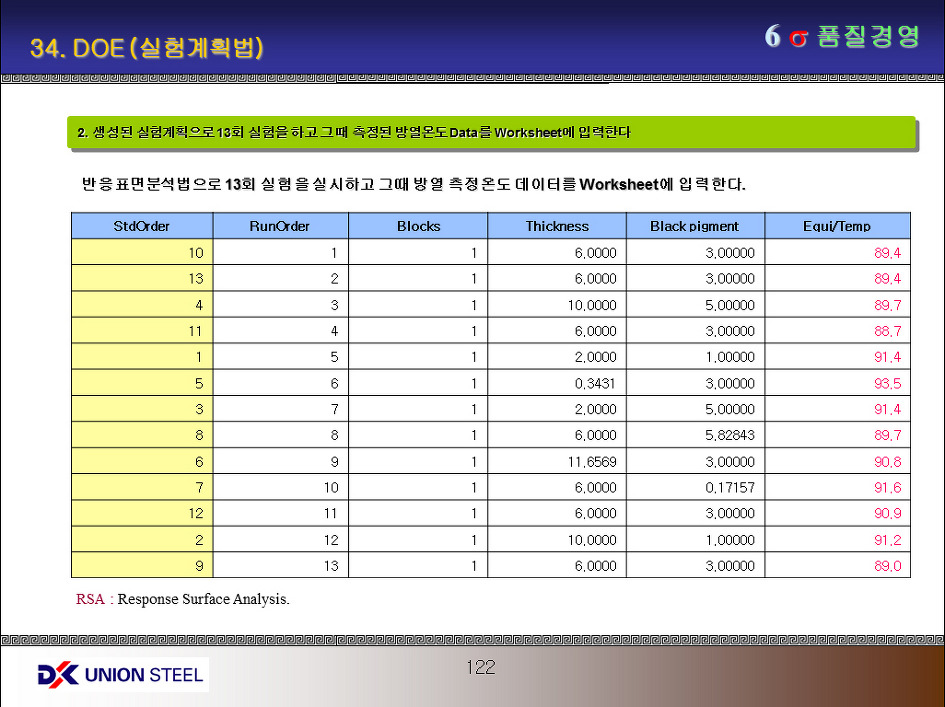Select the Black pigment column header
The width and height of the screenshot is (945, 707).
[x=694, y=226]
